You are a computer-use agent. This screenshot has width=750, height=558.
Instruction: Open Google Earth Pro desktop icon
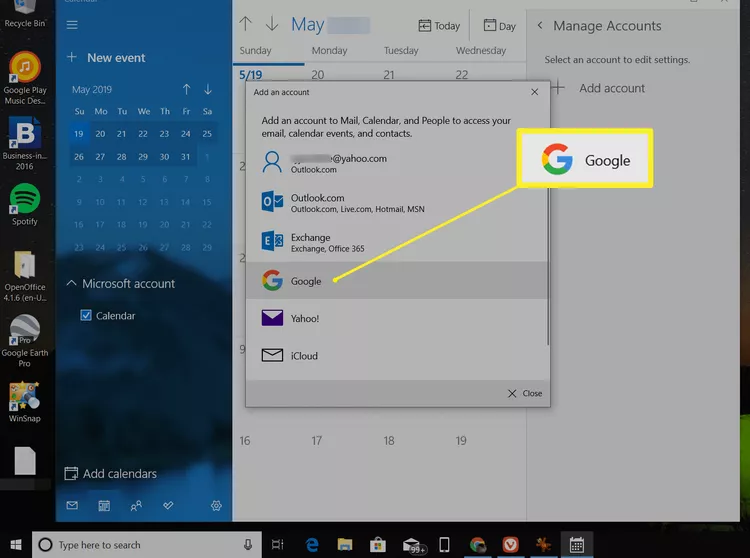point(24,341)
